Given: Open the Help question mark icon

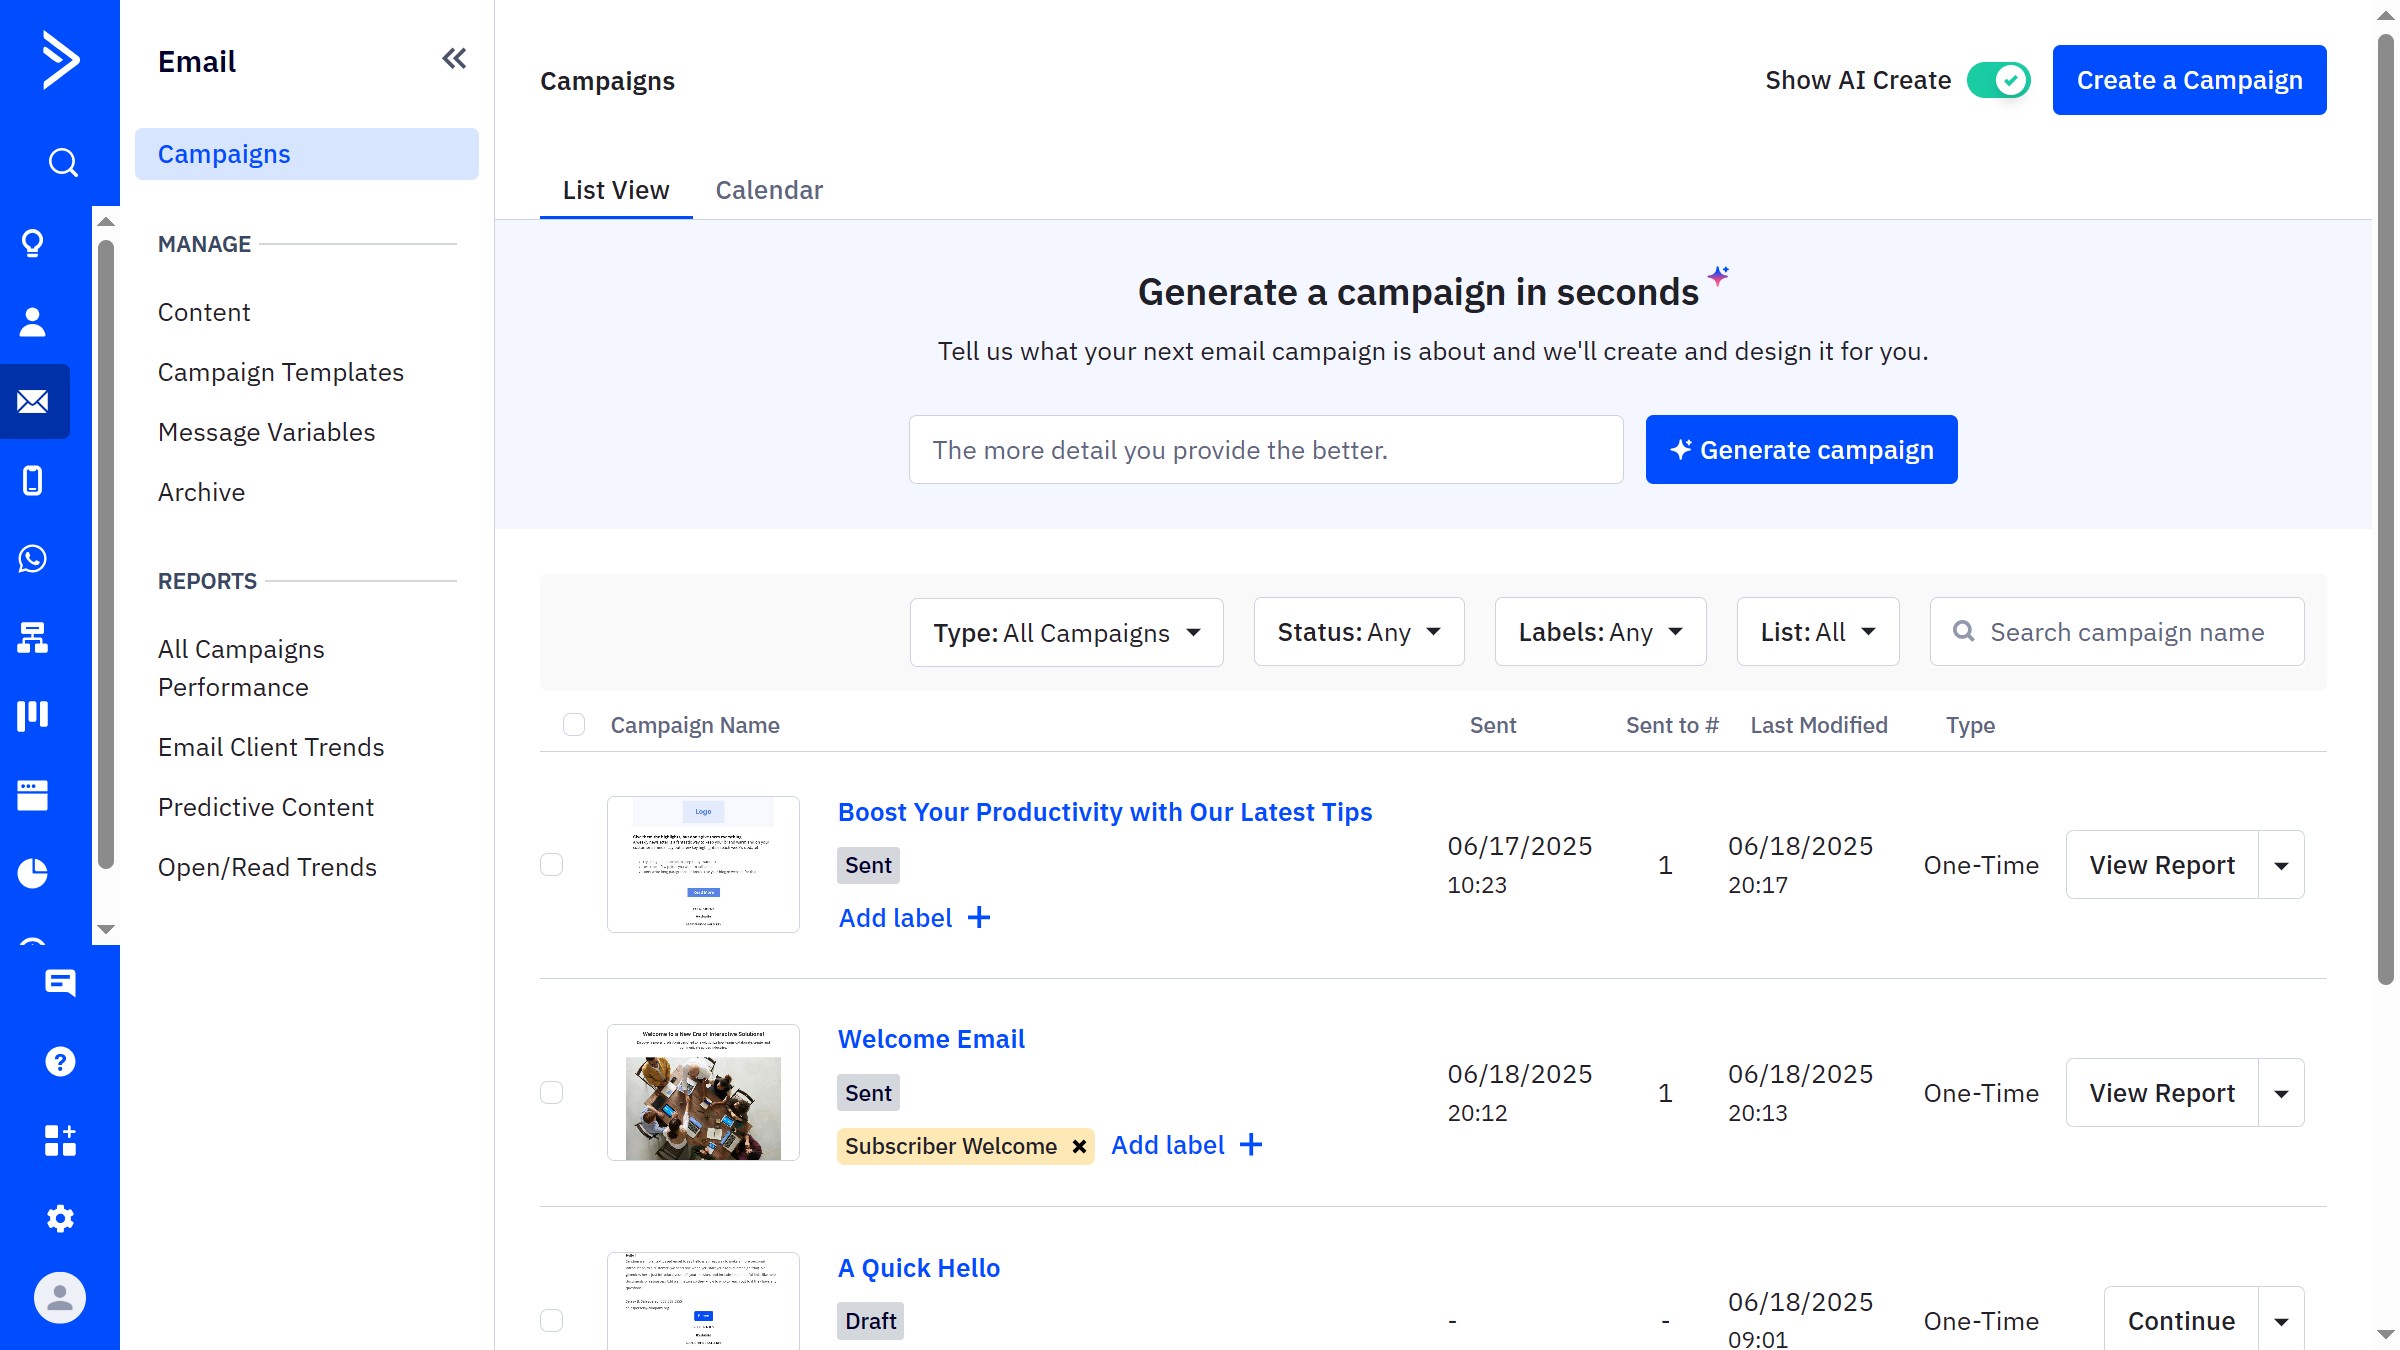Looking at the screenshot, I should [60, 1061].
